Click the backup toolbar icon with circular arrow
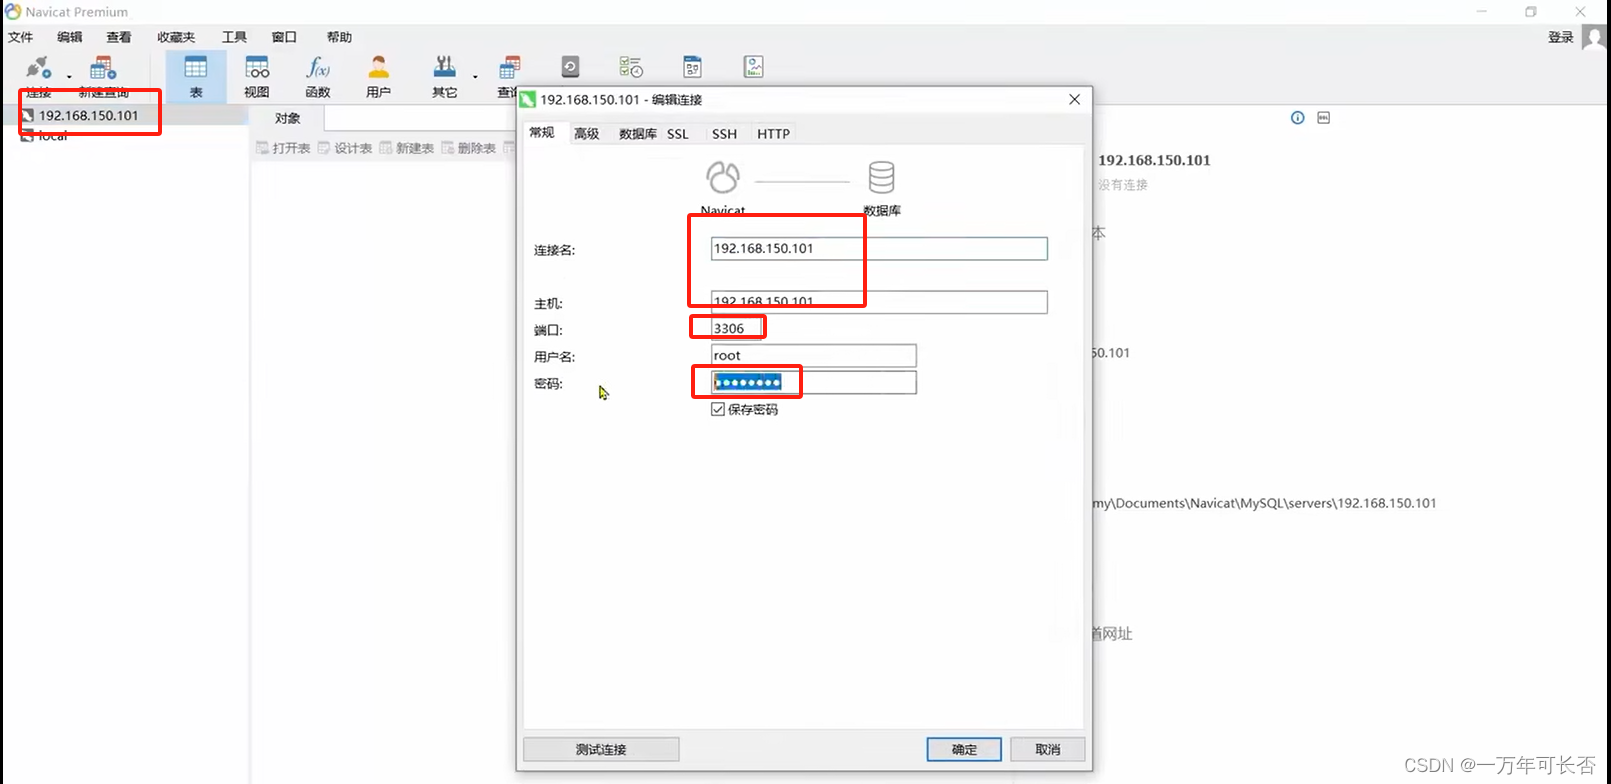This screenshot has width=1611, height=784. tap(570, 67)
